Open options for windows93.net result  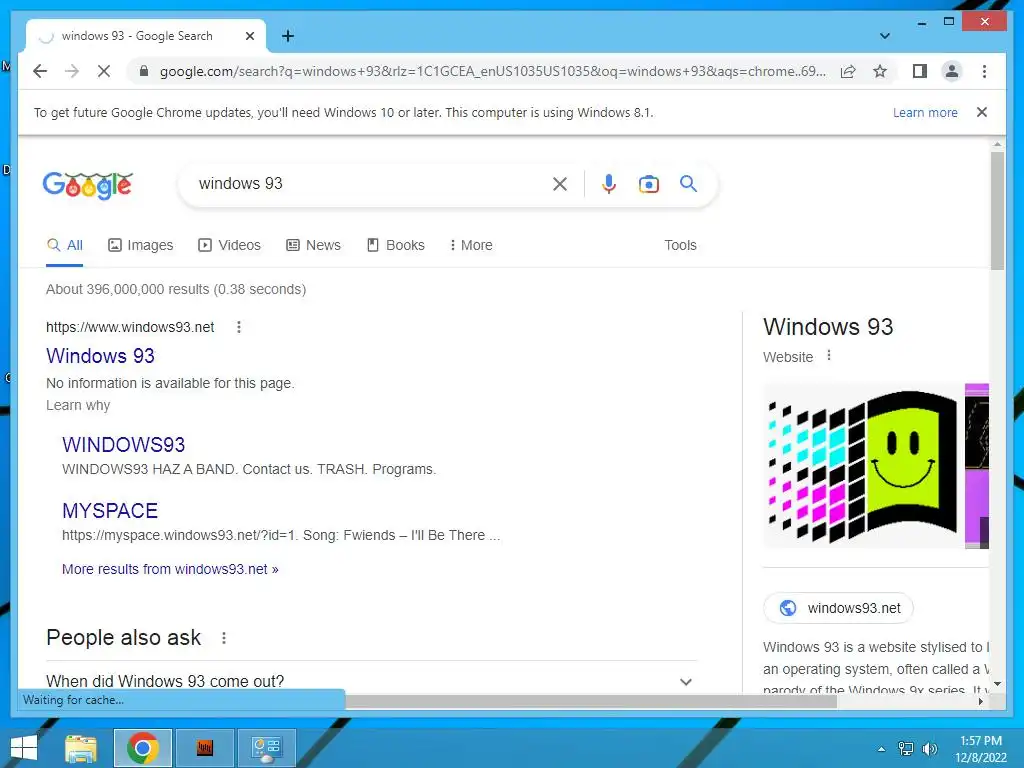click(x=239, y=327)
